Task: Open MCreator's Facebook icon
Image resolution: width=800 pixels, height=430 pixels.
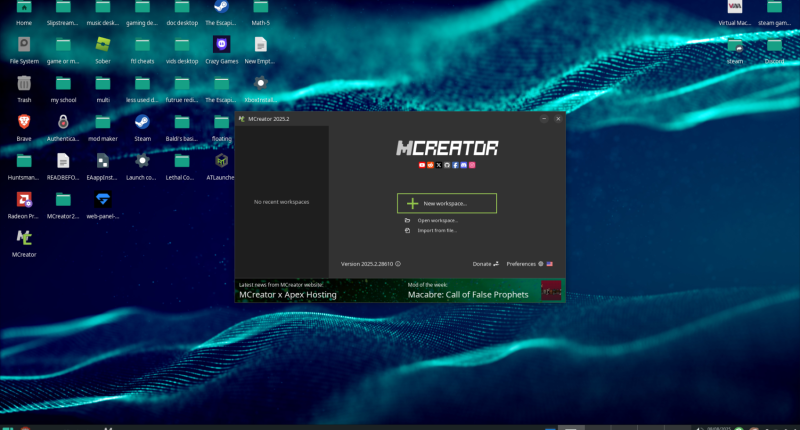Action: (455, 165)
